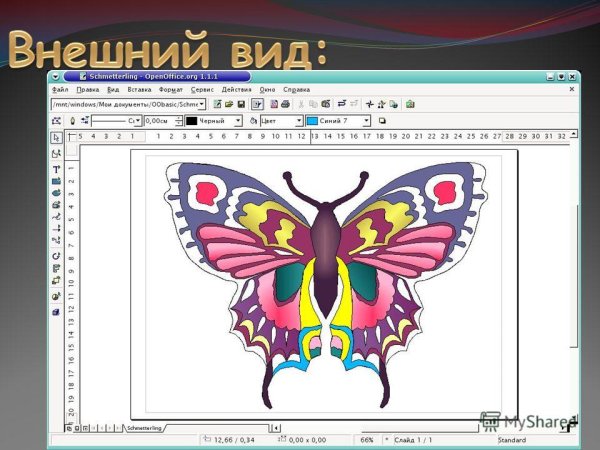The image size is (600, 450).
Task: Open the Действия menu
Action: [236, 90]
